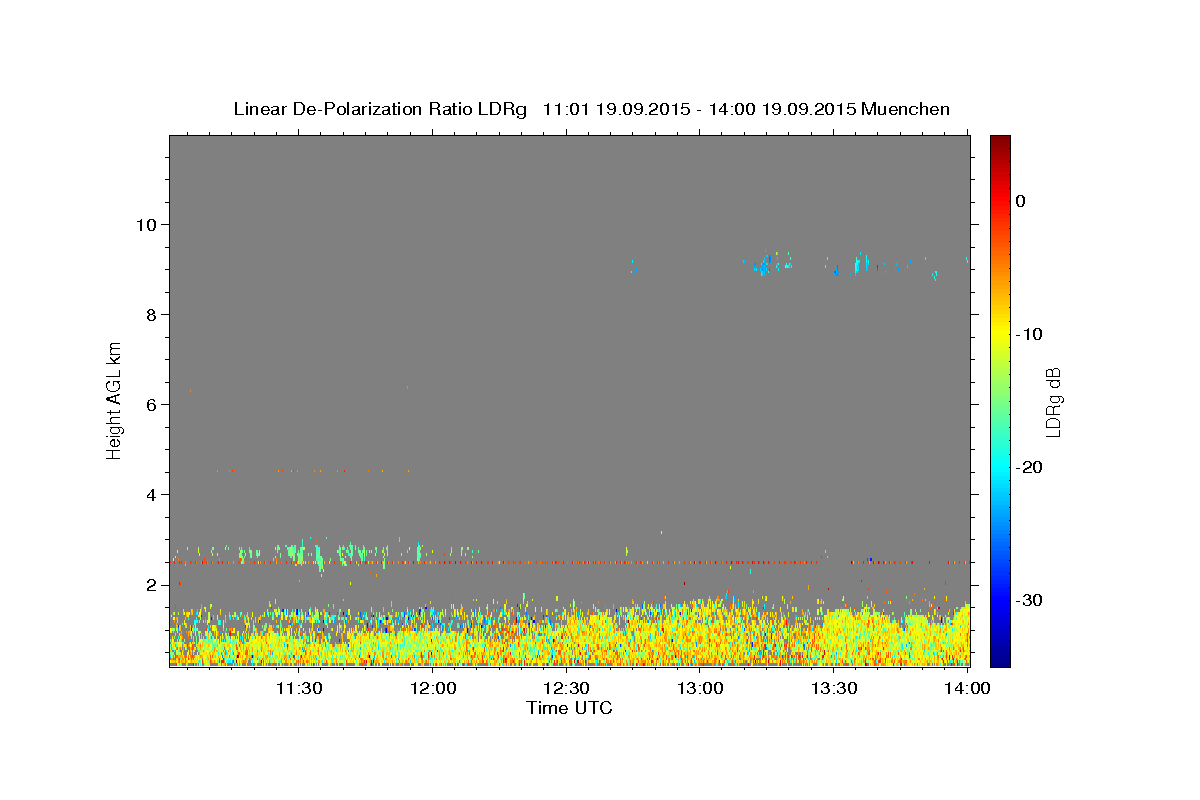Click the dark blue bottom of colorbar
The height and width of the screenshot is (800, 1200).
pyautogui.click(x=1000, y=658)
